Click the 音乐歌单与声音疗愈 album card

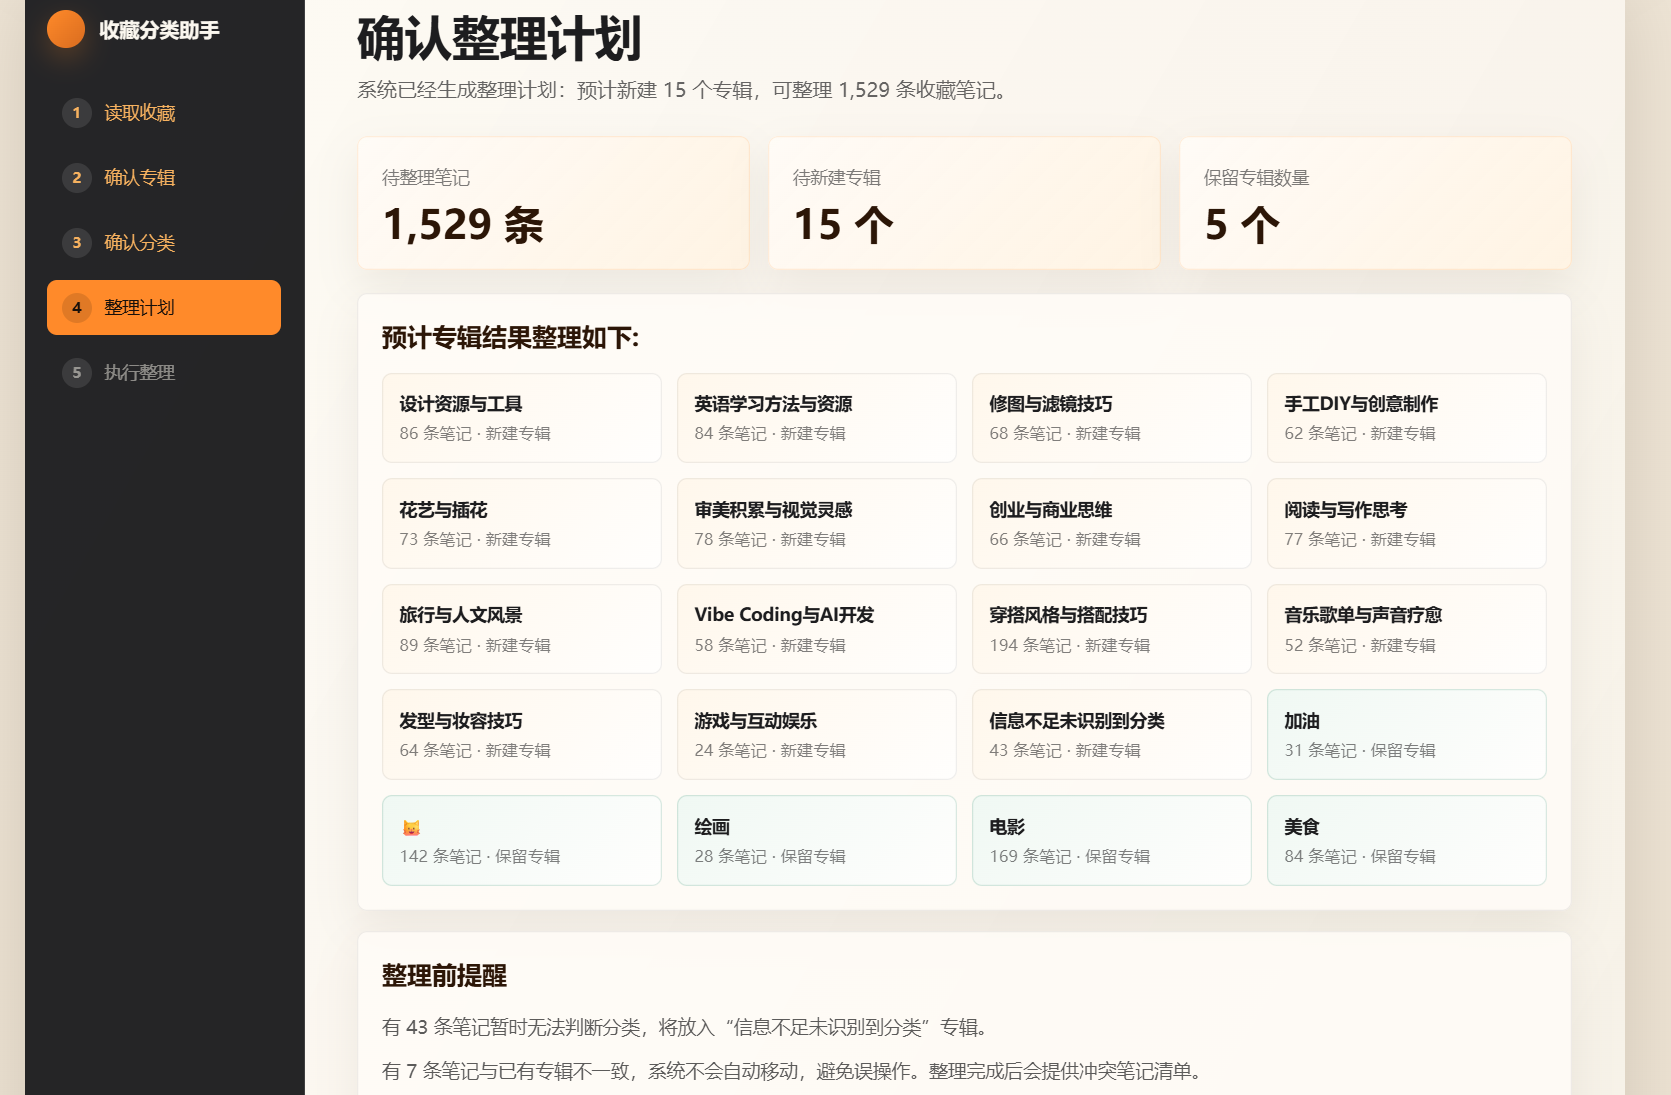click(1407, 629)
